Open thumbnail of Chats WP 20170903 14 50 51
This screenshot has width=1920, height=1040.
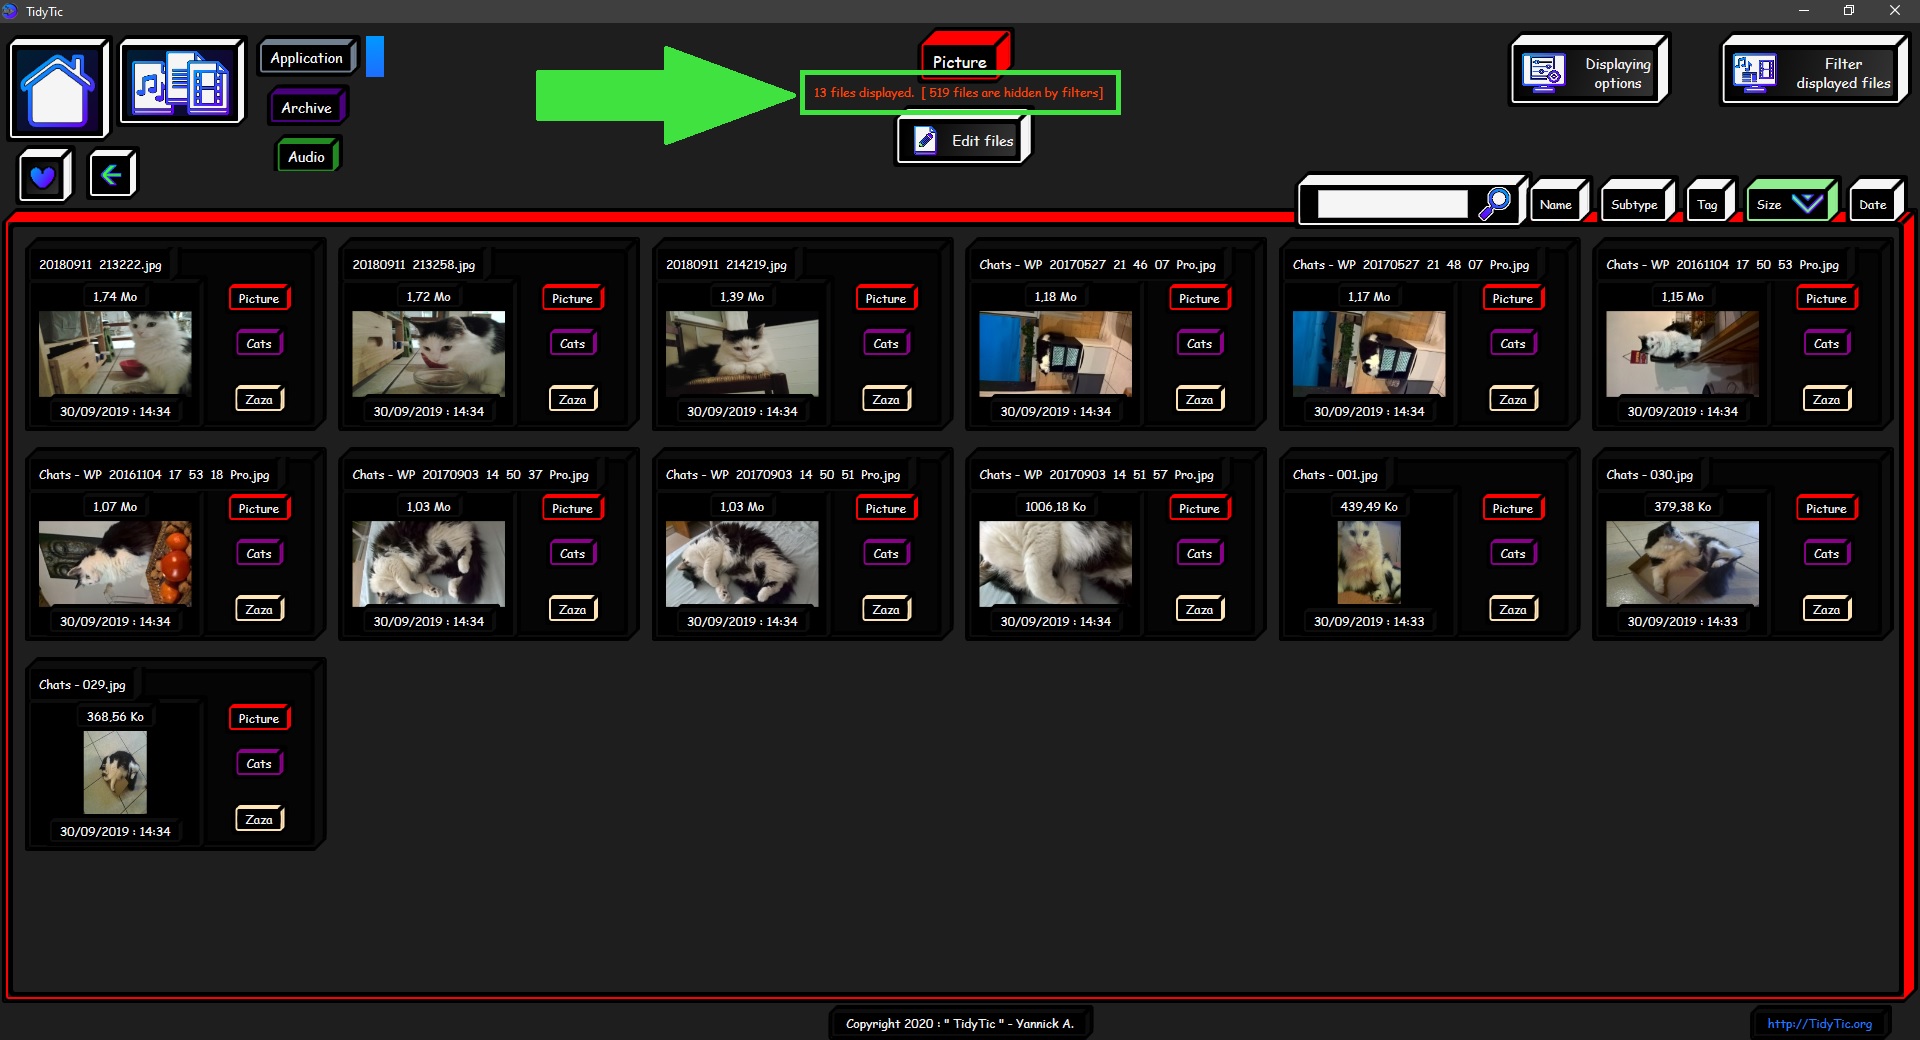[742, 563]
